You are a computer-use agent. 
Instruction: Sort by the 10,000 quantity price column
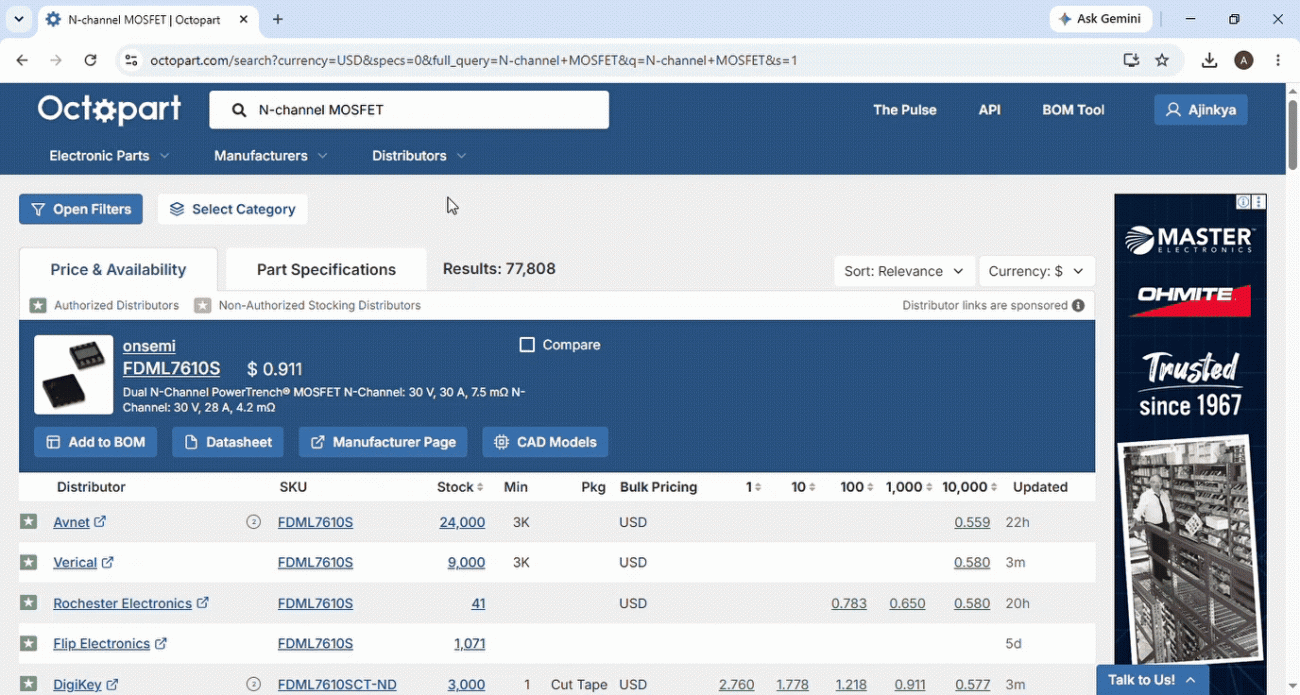[969, 487]
